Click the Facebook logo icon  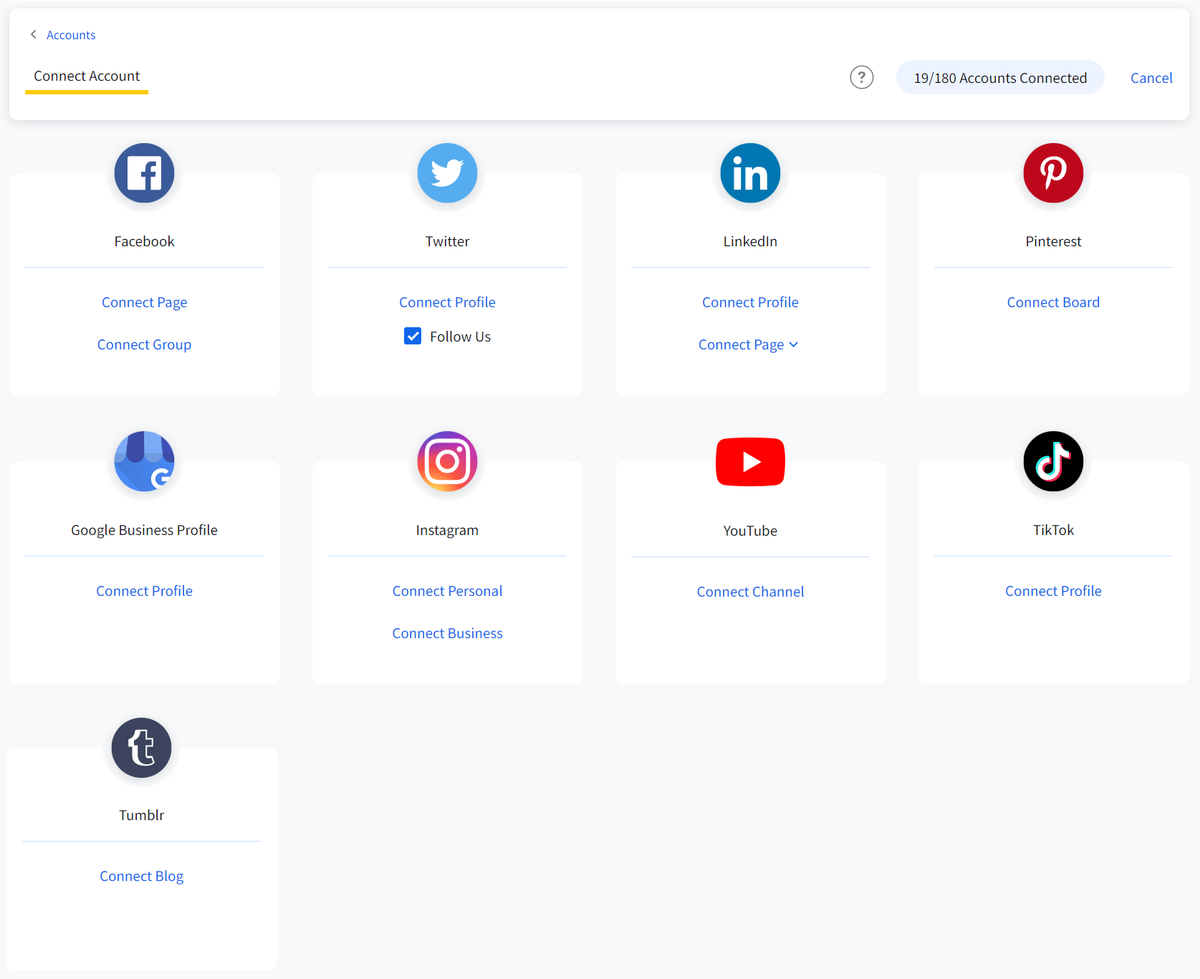(x=144, y=173)
